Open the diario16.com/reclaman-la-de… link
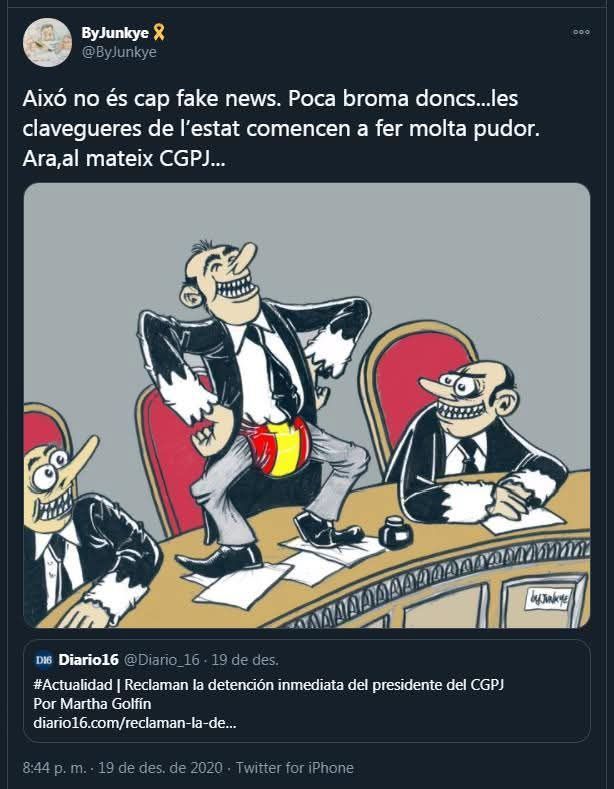Viewport: 614px width, 789px height. pyautogui.click(x=135, y=723)
